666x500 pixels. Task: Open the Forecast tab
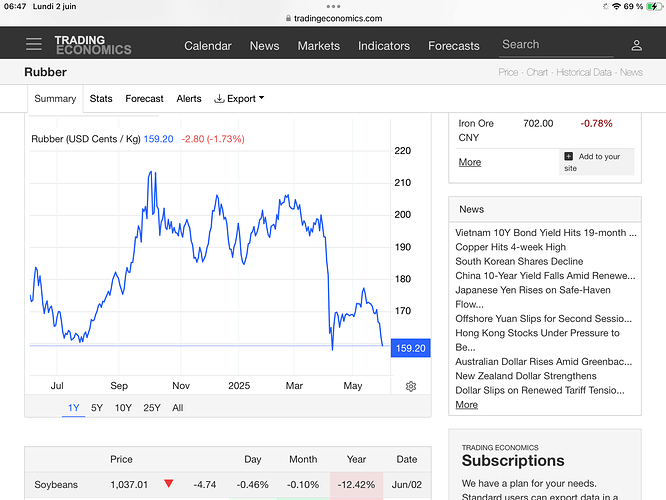(144, 99)
